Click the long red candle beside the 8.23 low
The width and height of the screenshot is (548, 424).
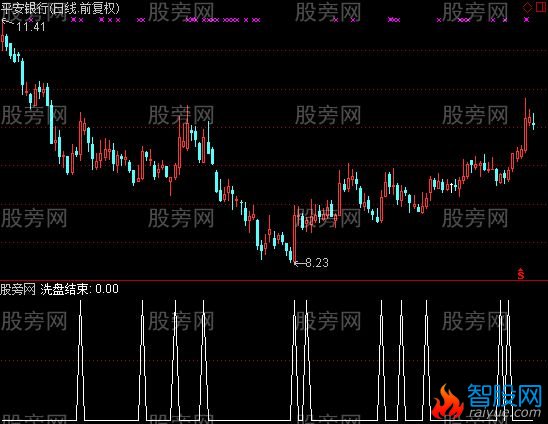tap(295, 233)
